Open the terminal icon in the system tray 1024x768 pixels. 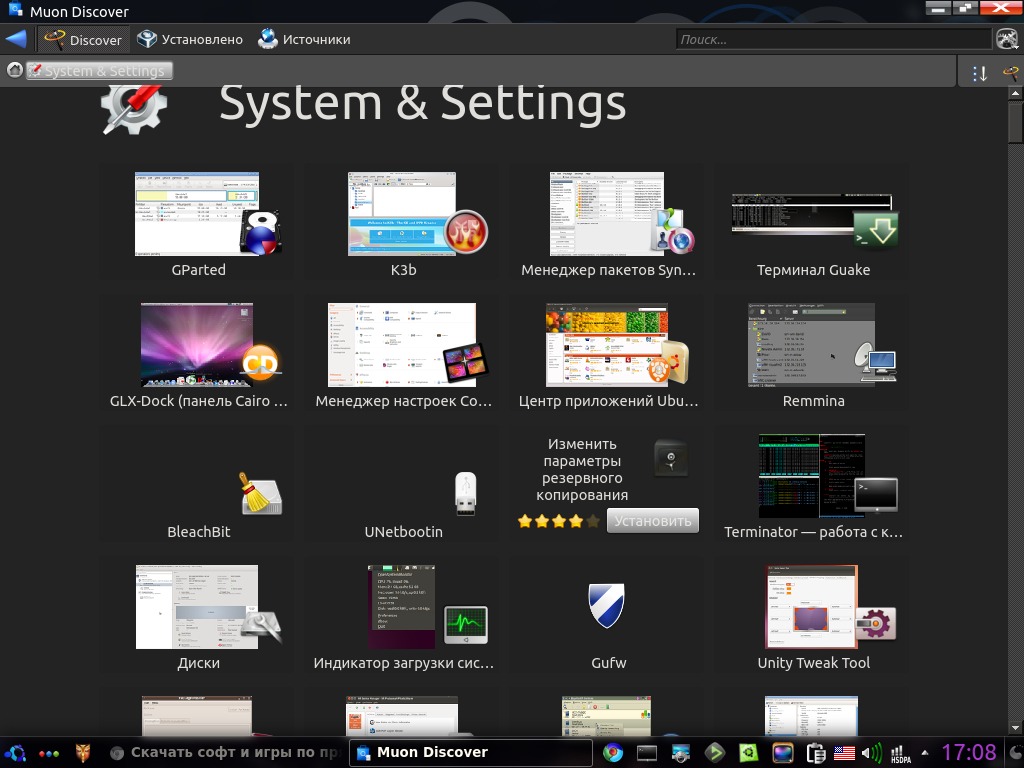point(647,753)
